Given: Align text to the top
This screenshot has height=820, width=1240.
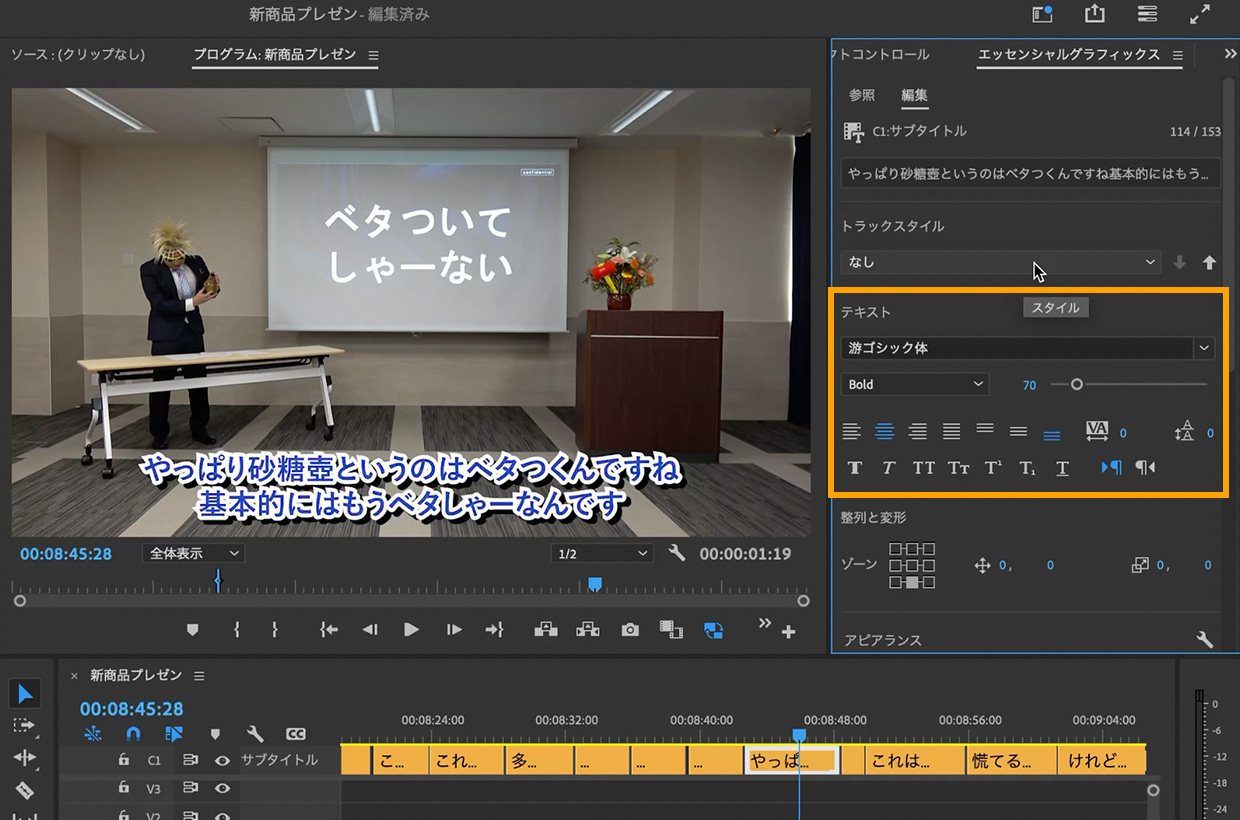Looking at the screenshot, I should pos(985,428).
